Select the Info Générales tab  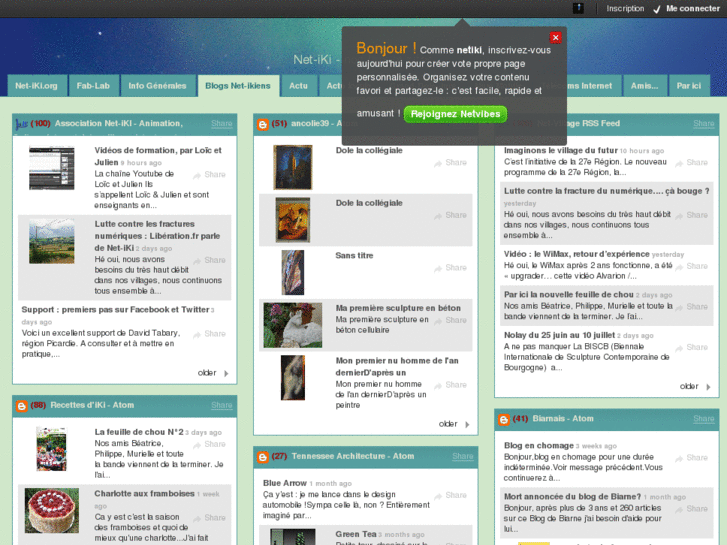point(157,86)
